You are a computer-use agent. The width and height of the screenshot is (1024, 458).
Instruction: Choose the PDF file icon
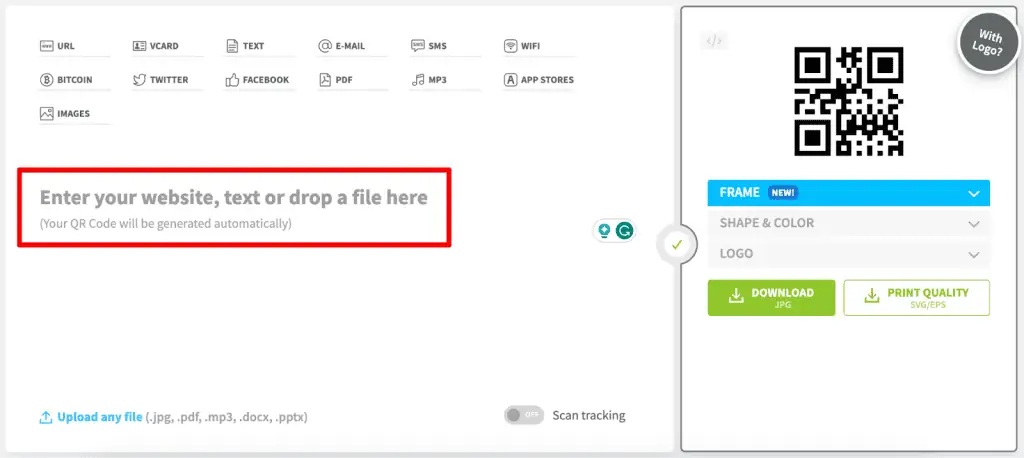(x=325, y=80)
